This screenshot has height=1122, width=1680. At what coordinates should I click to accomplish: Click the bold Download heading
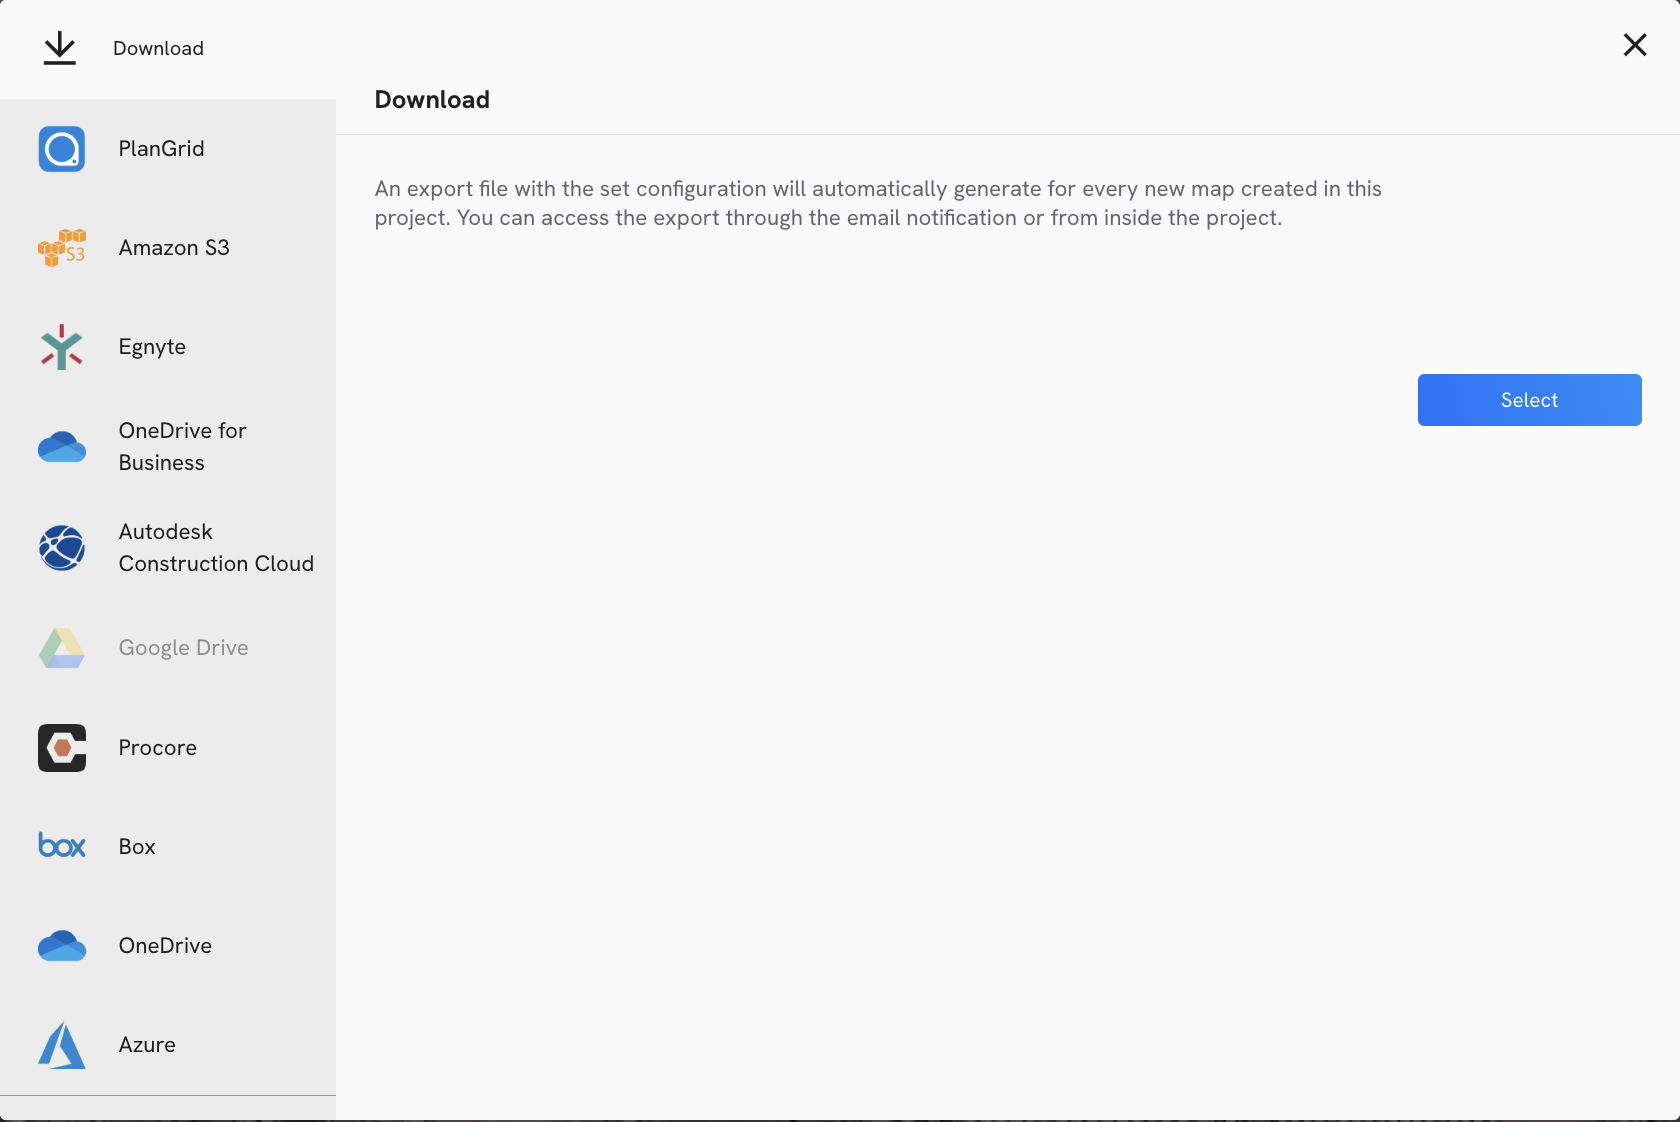432,100
